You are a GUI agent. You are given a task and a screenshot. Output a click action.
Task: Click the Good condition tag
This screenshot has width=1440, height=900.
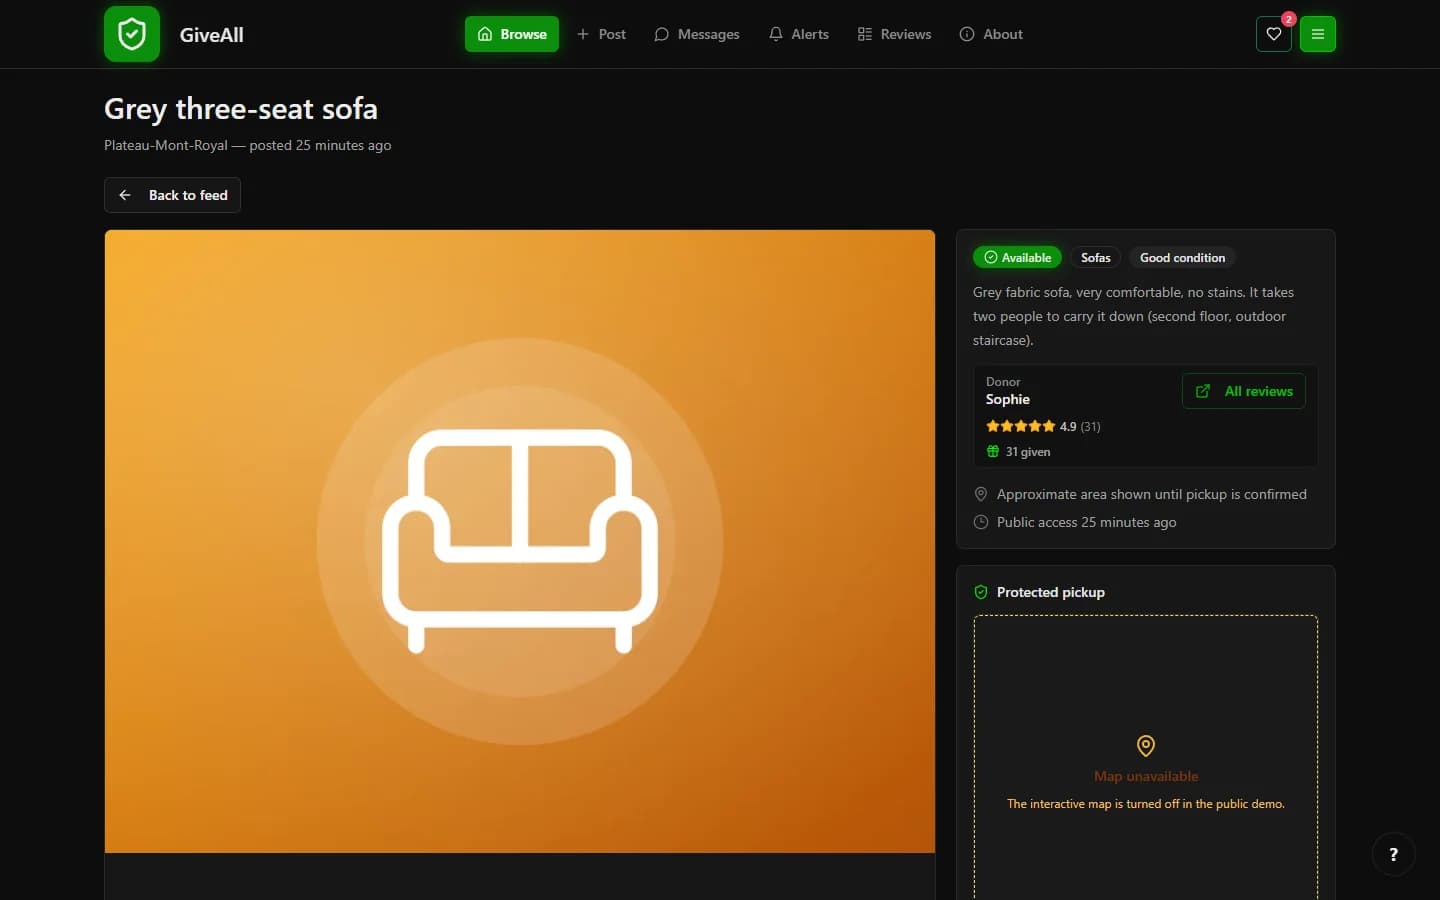tap(1182, 258)
